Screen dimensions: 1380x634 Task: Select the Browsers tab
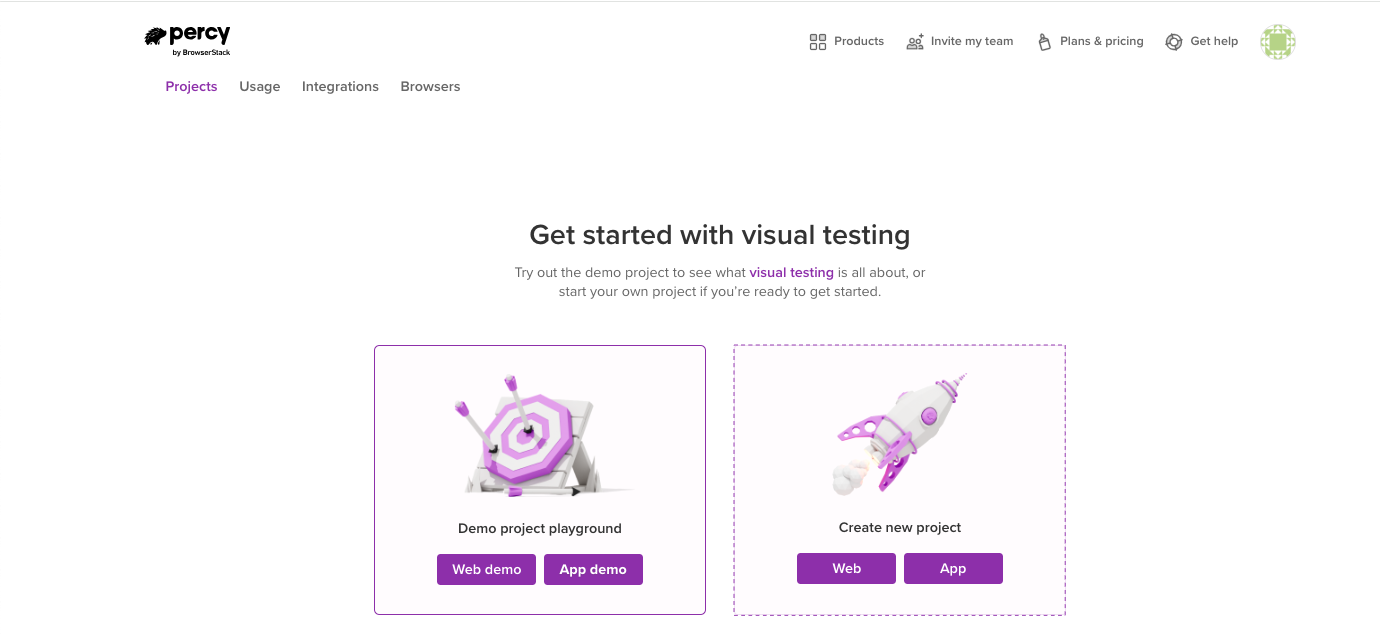click(x=430, y=87)
